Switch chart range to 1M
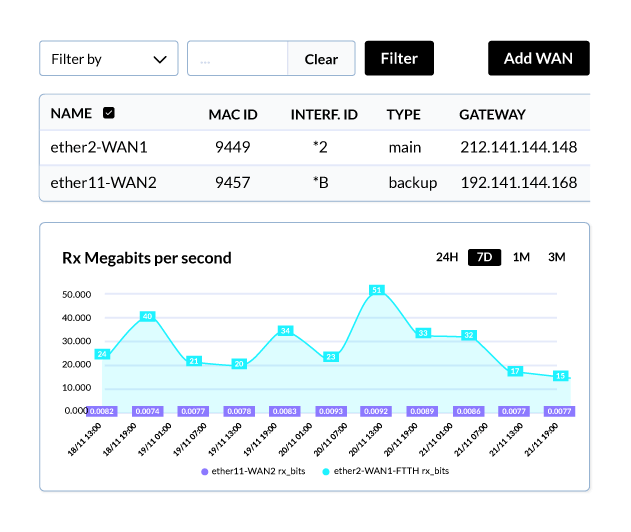This screenshot has height=532, width=631. tap(521, 257)
